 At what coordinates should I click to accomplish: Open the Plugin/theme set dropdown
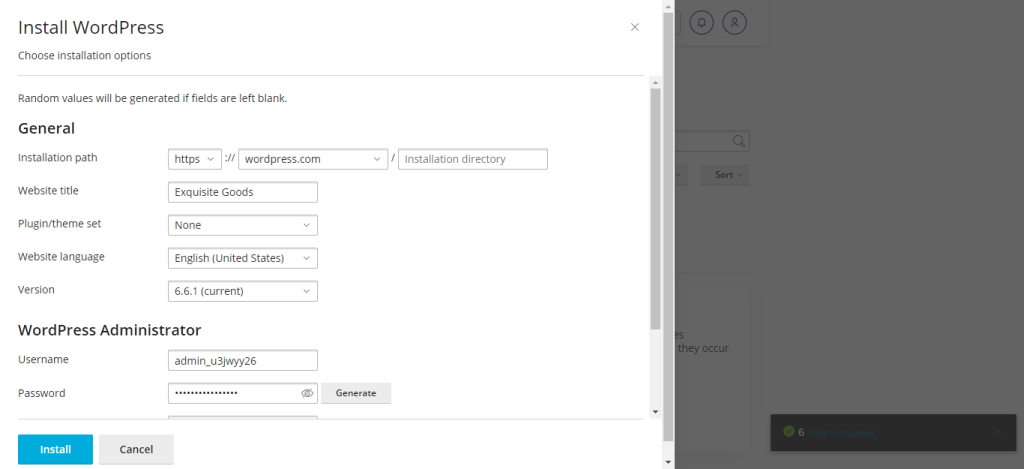pos(243,225)
